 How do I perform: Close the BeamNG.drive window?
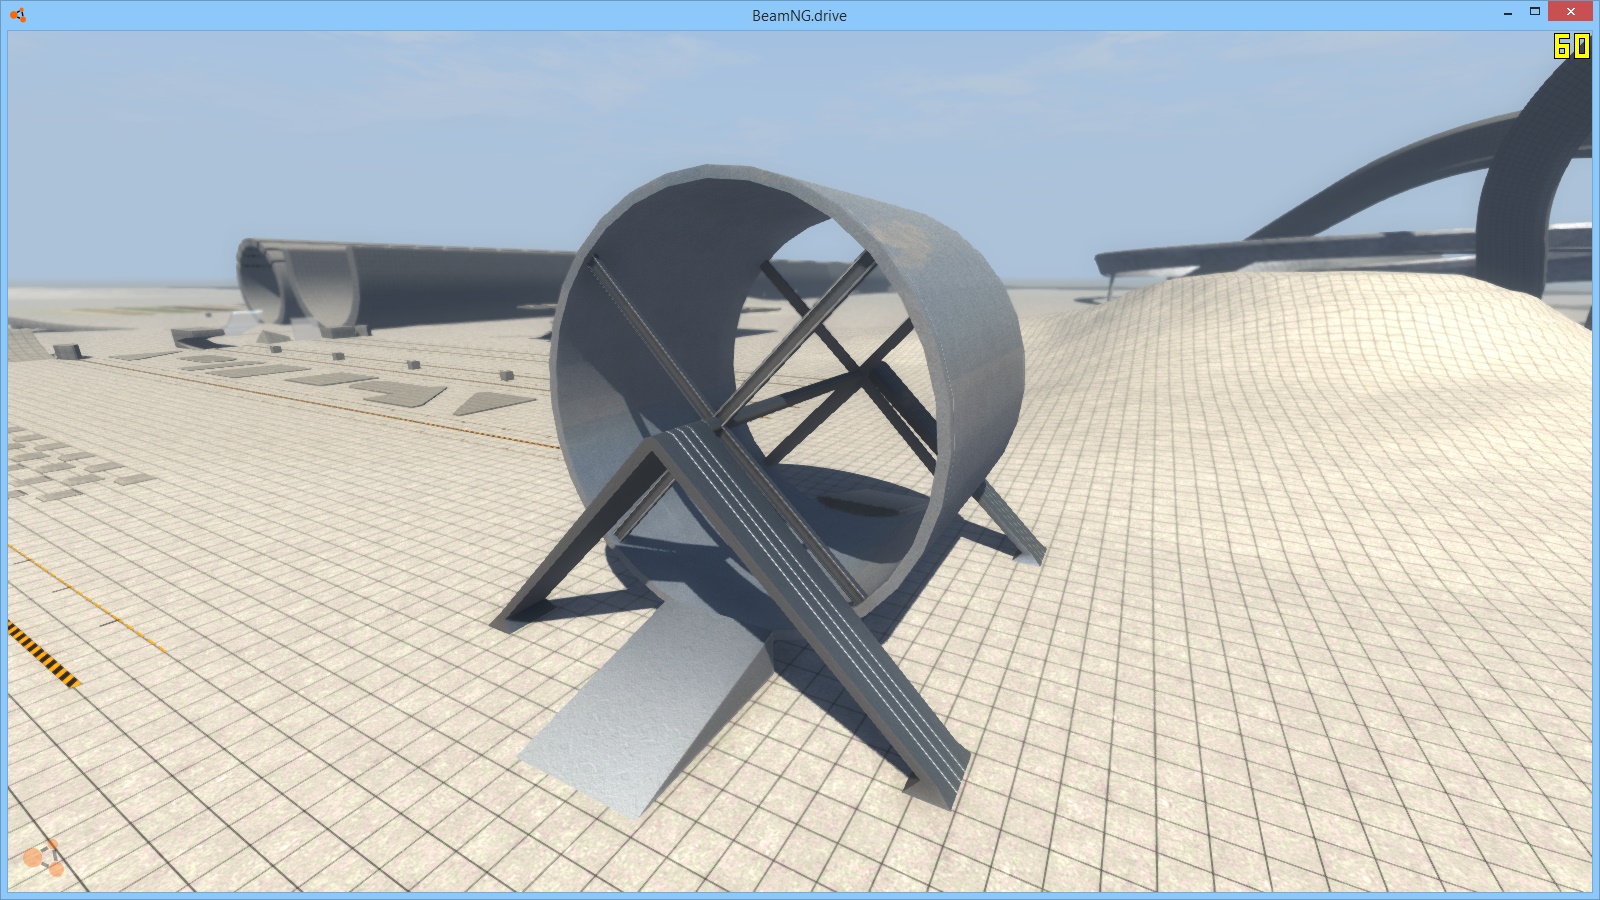(1572, 12)
